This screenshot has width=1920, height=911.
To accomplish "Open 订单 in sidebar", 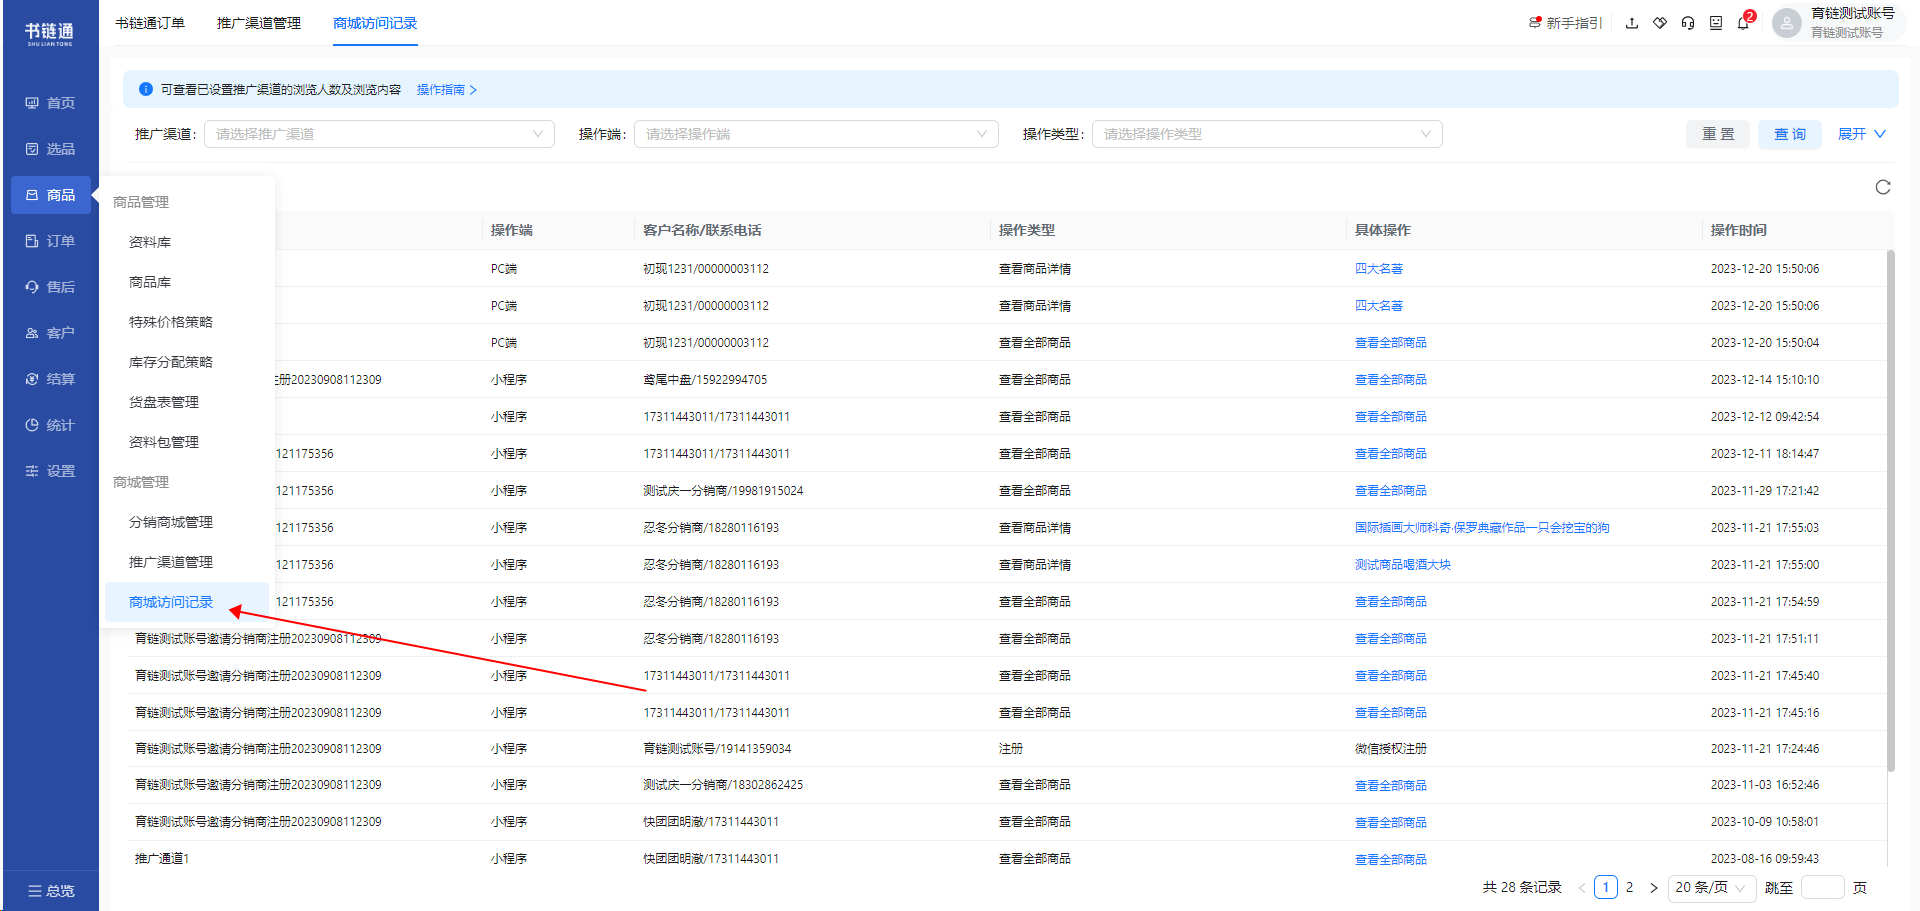I will (50, 241).
